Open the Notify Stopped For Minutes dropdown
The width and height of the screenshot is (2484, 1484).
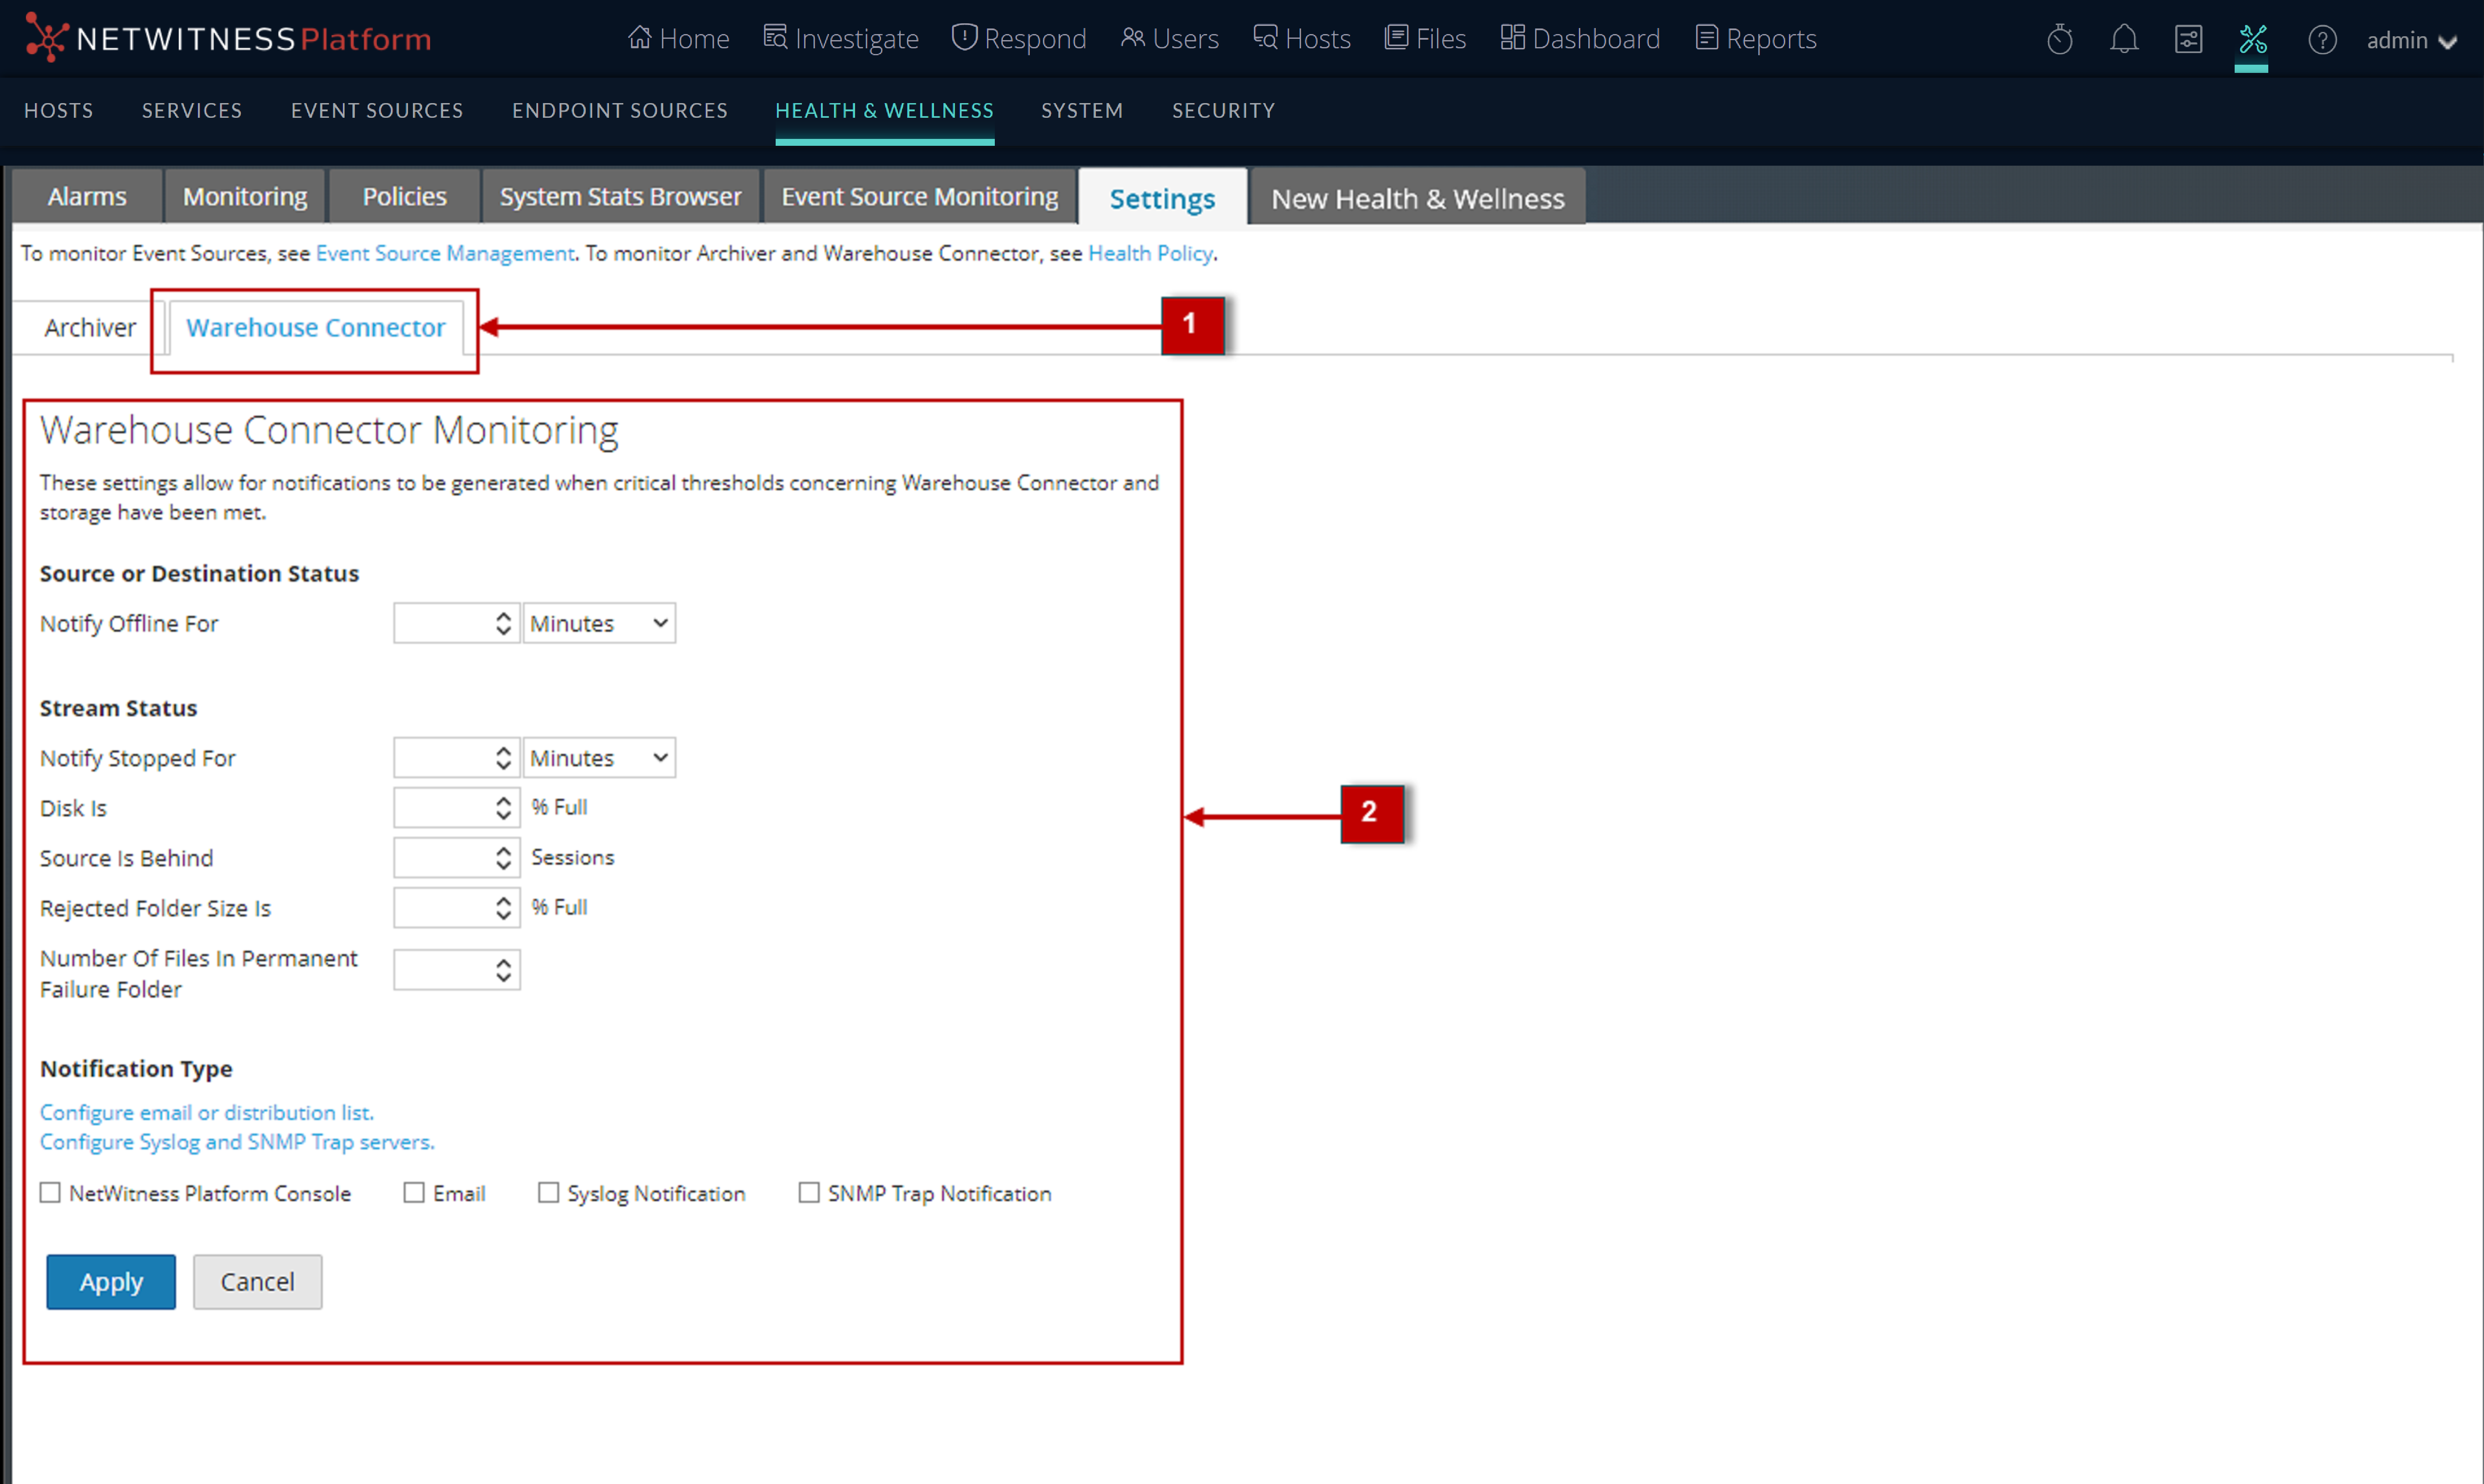pos(599,758)
